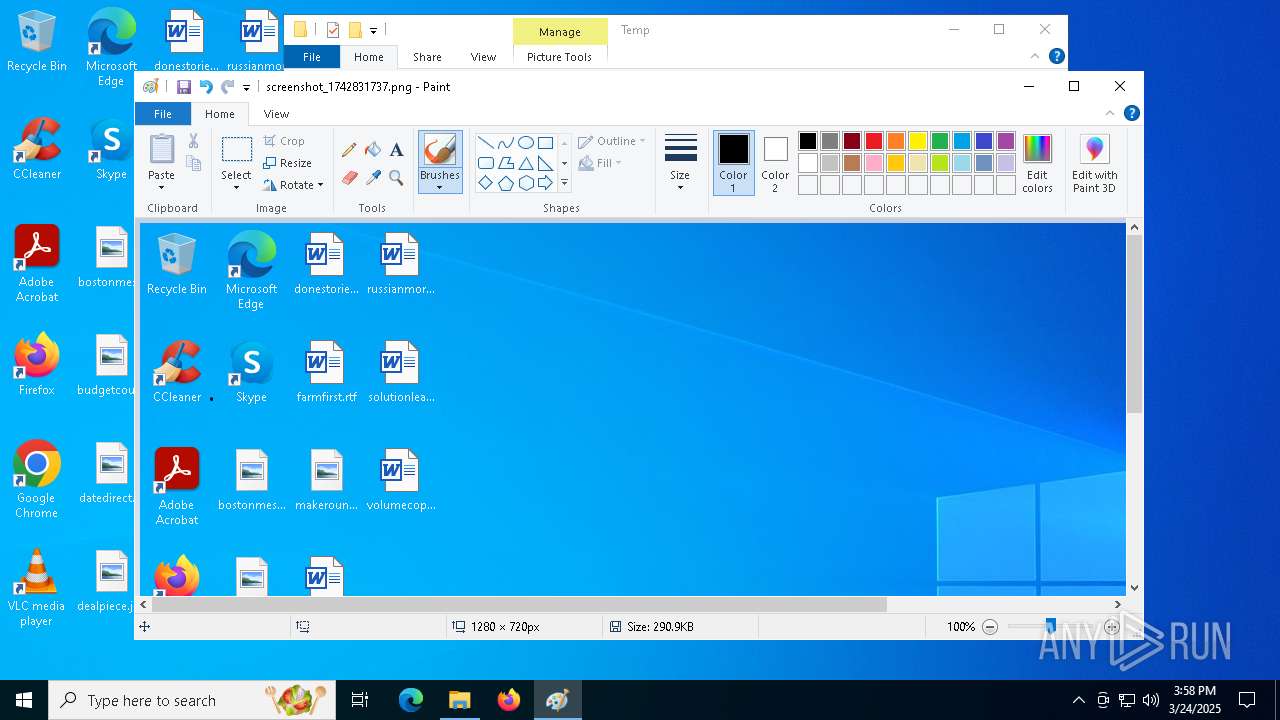This screenshot has width=1280, height=720.
Task: Click the Paint zoom slider handle
Action: pos(1050,627)
